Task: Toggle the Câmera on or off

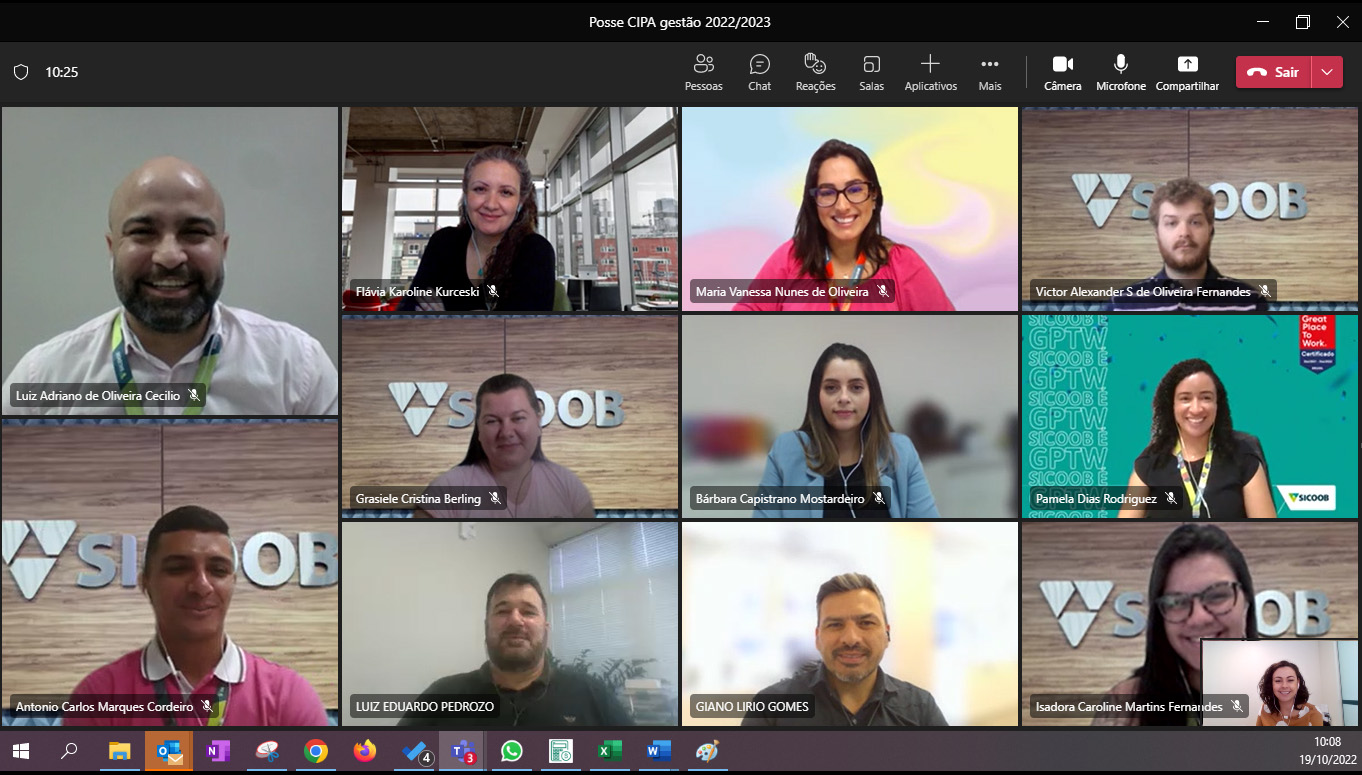Action: coord(1062,72)
